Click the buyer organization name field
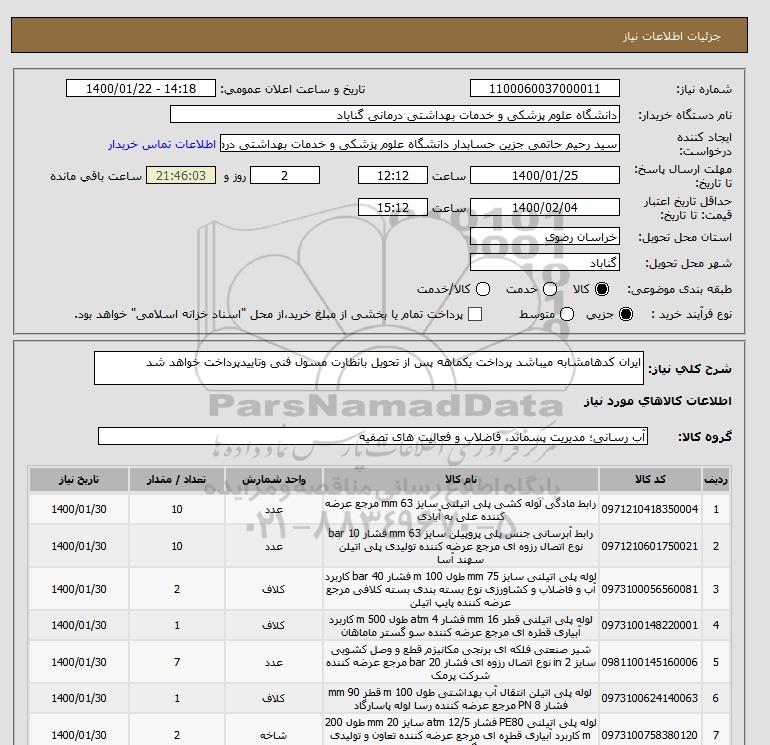Image resolution: width=770 pixels, height=745 pixels. pyautogui.click(x=395, y=114)
